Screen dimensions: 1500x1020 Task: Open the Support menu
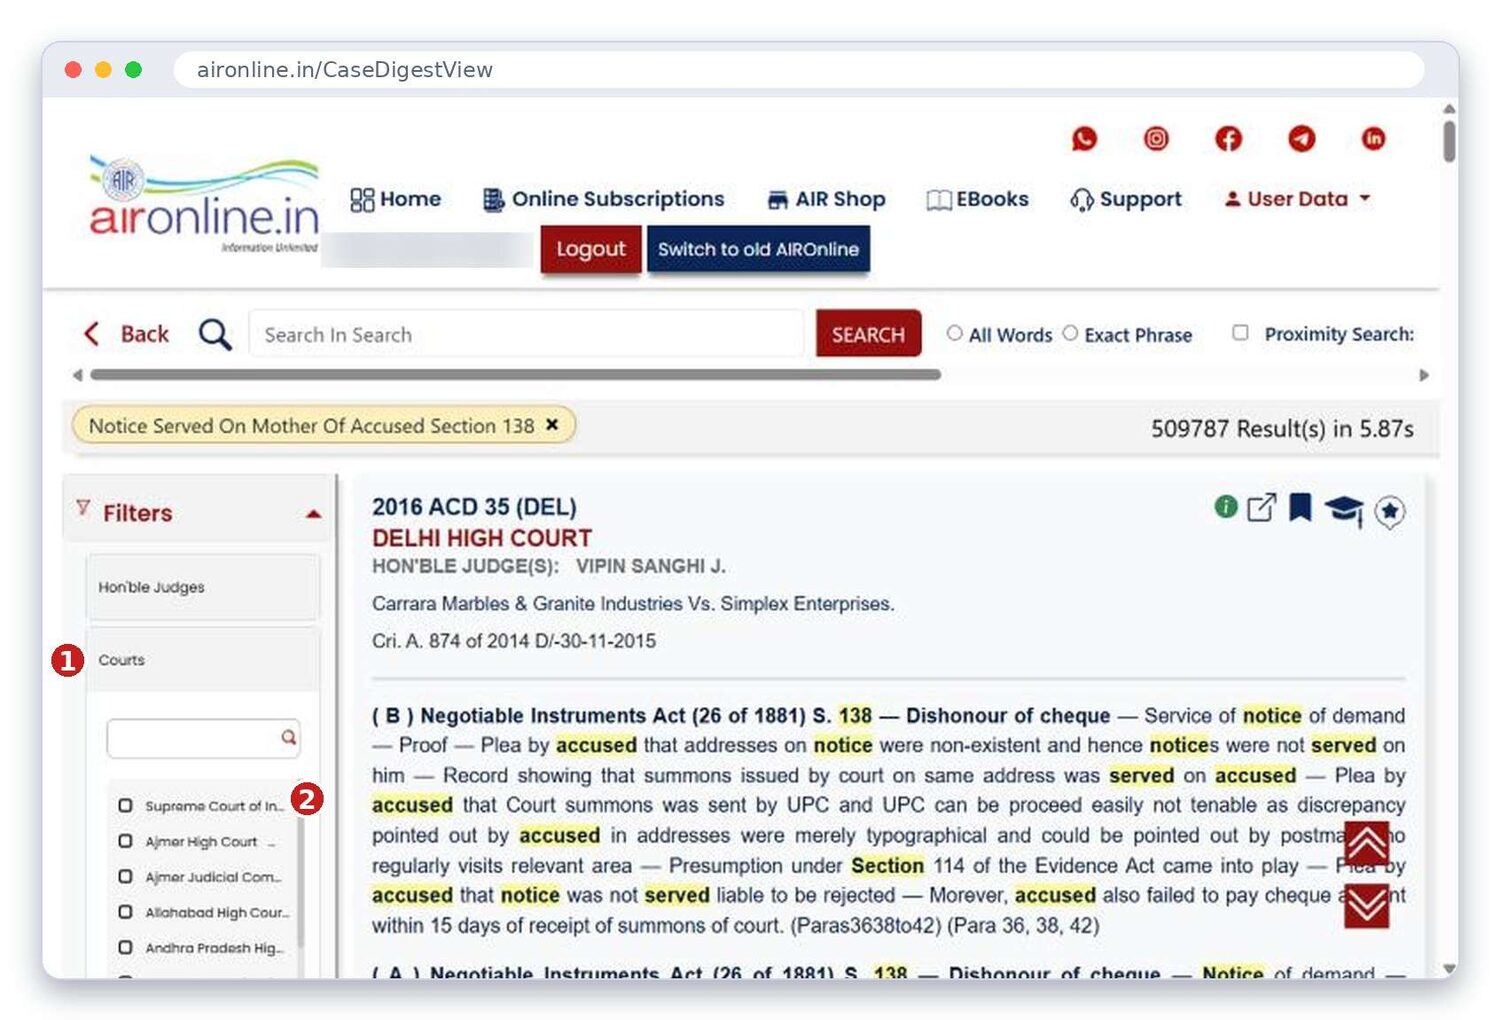pos(1126,199)
